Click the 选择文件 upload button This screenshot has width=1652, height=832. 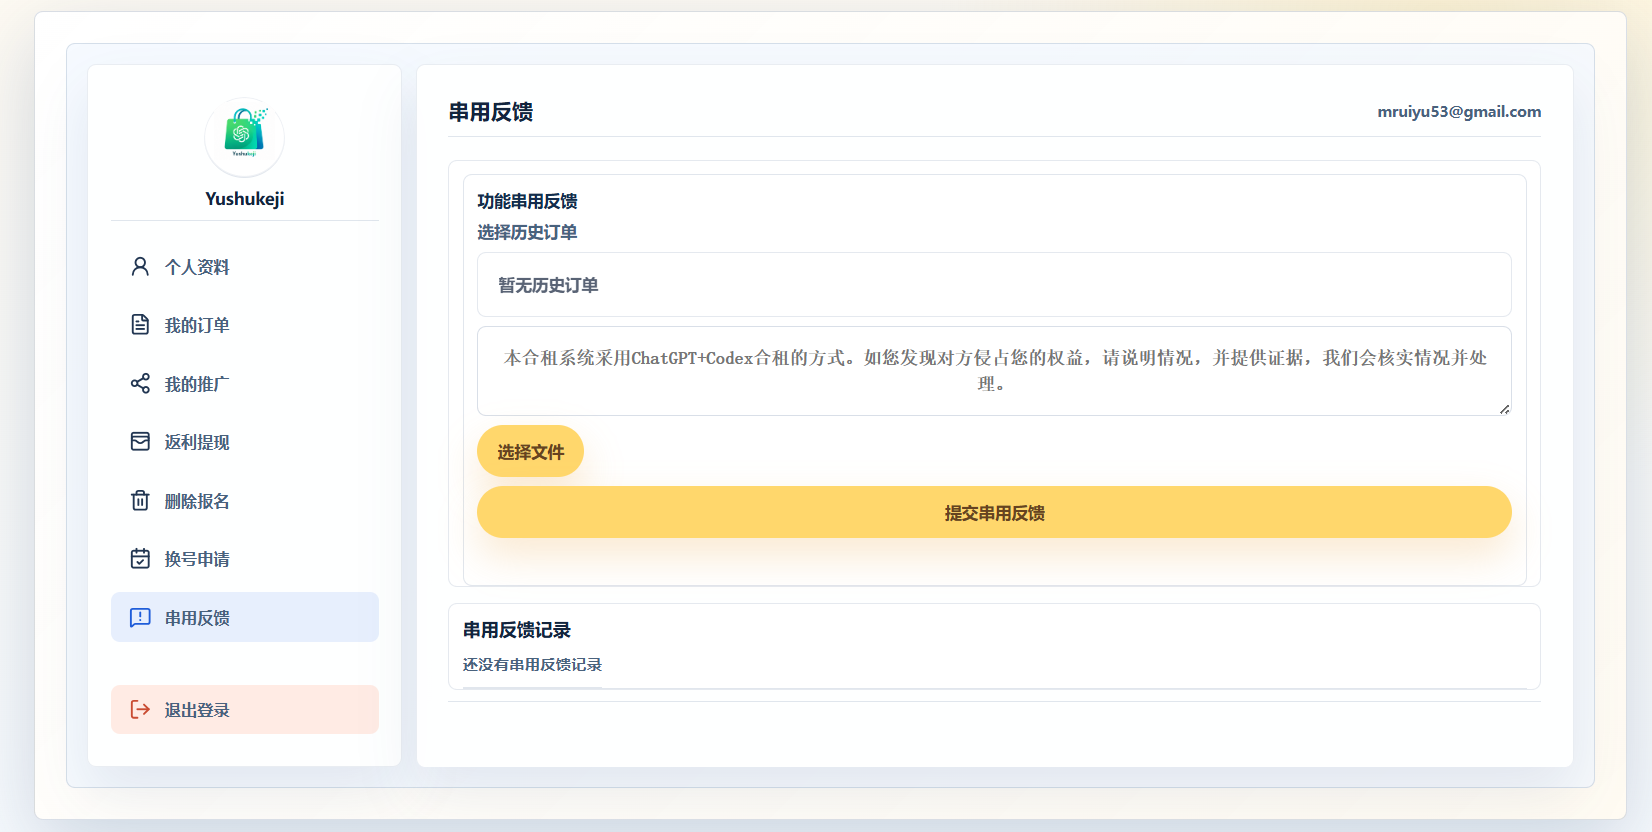(x=530, y=451)
